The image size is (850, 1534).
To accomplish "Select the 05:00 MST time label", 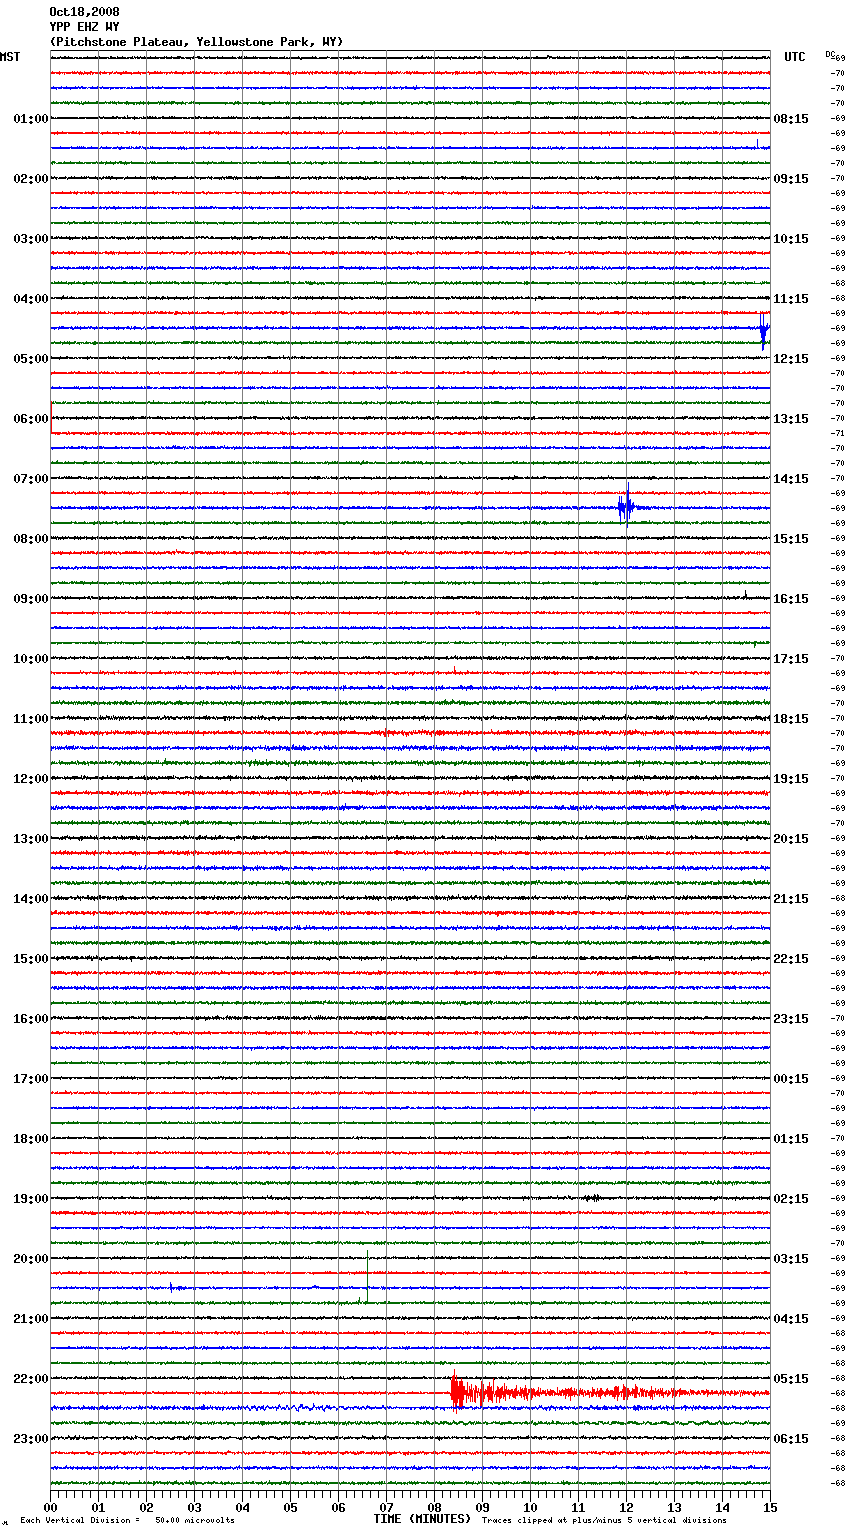I will tap(31, 359).
